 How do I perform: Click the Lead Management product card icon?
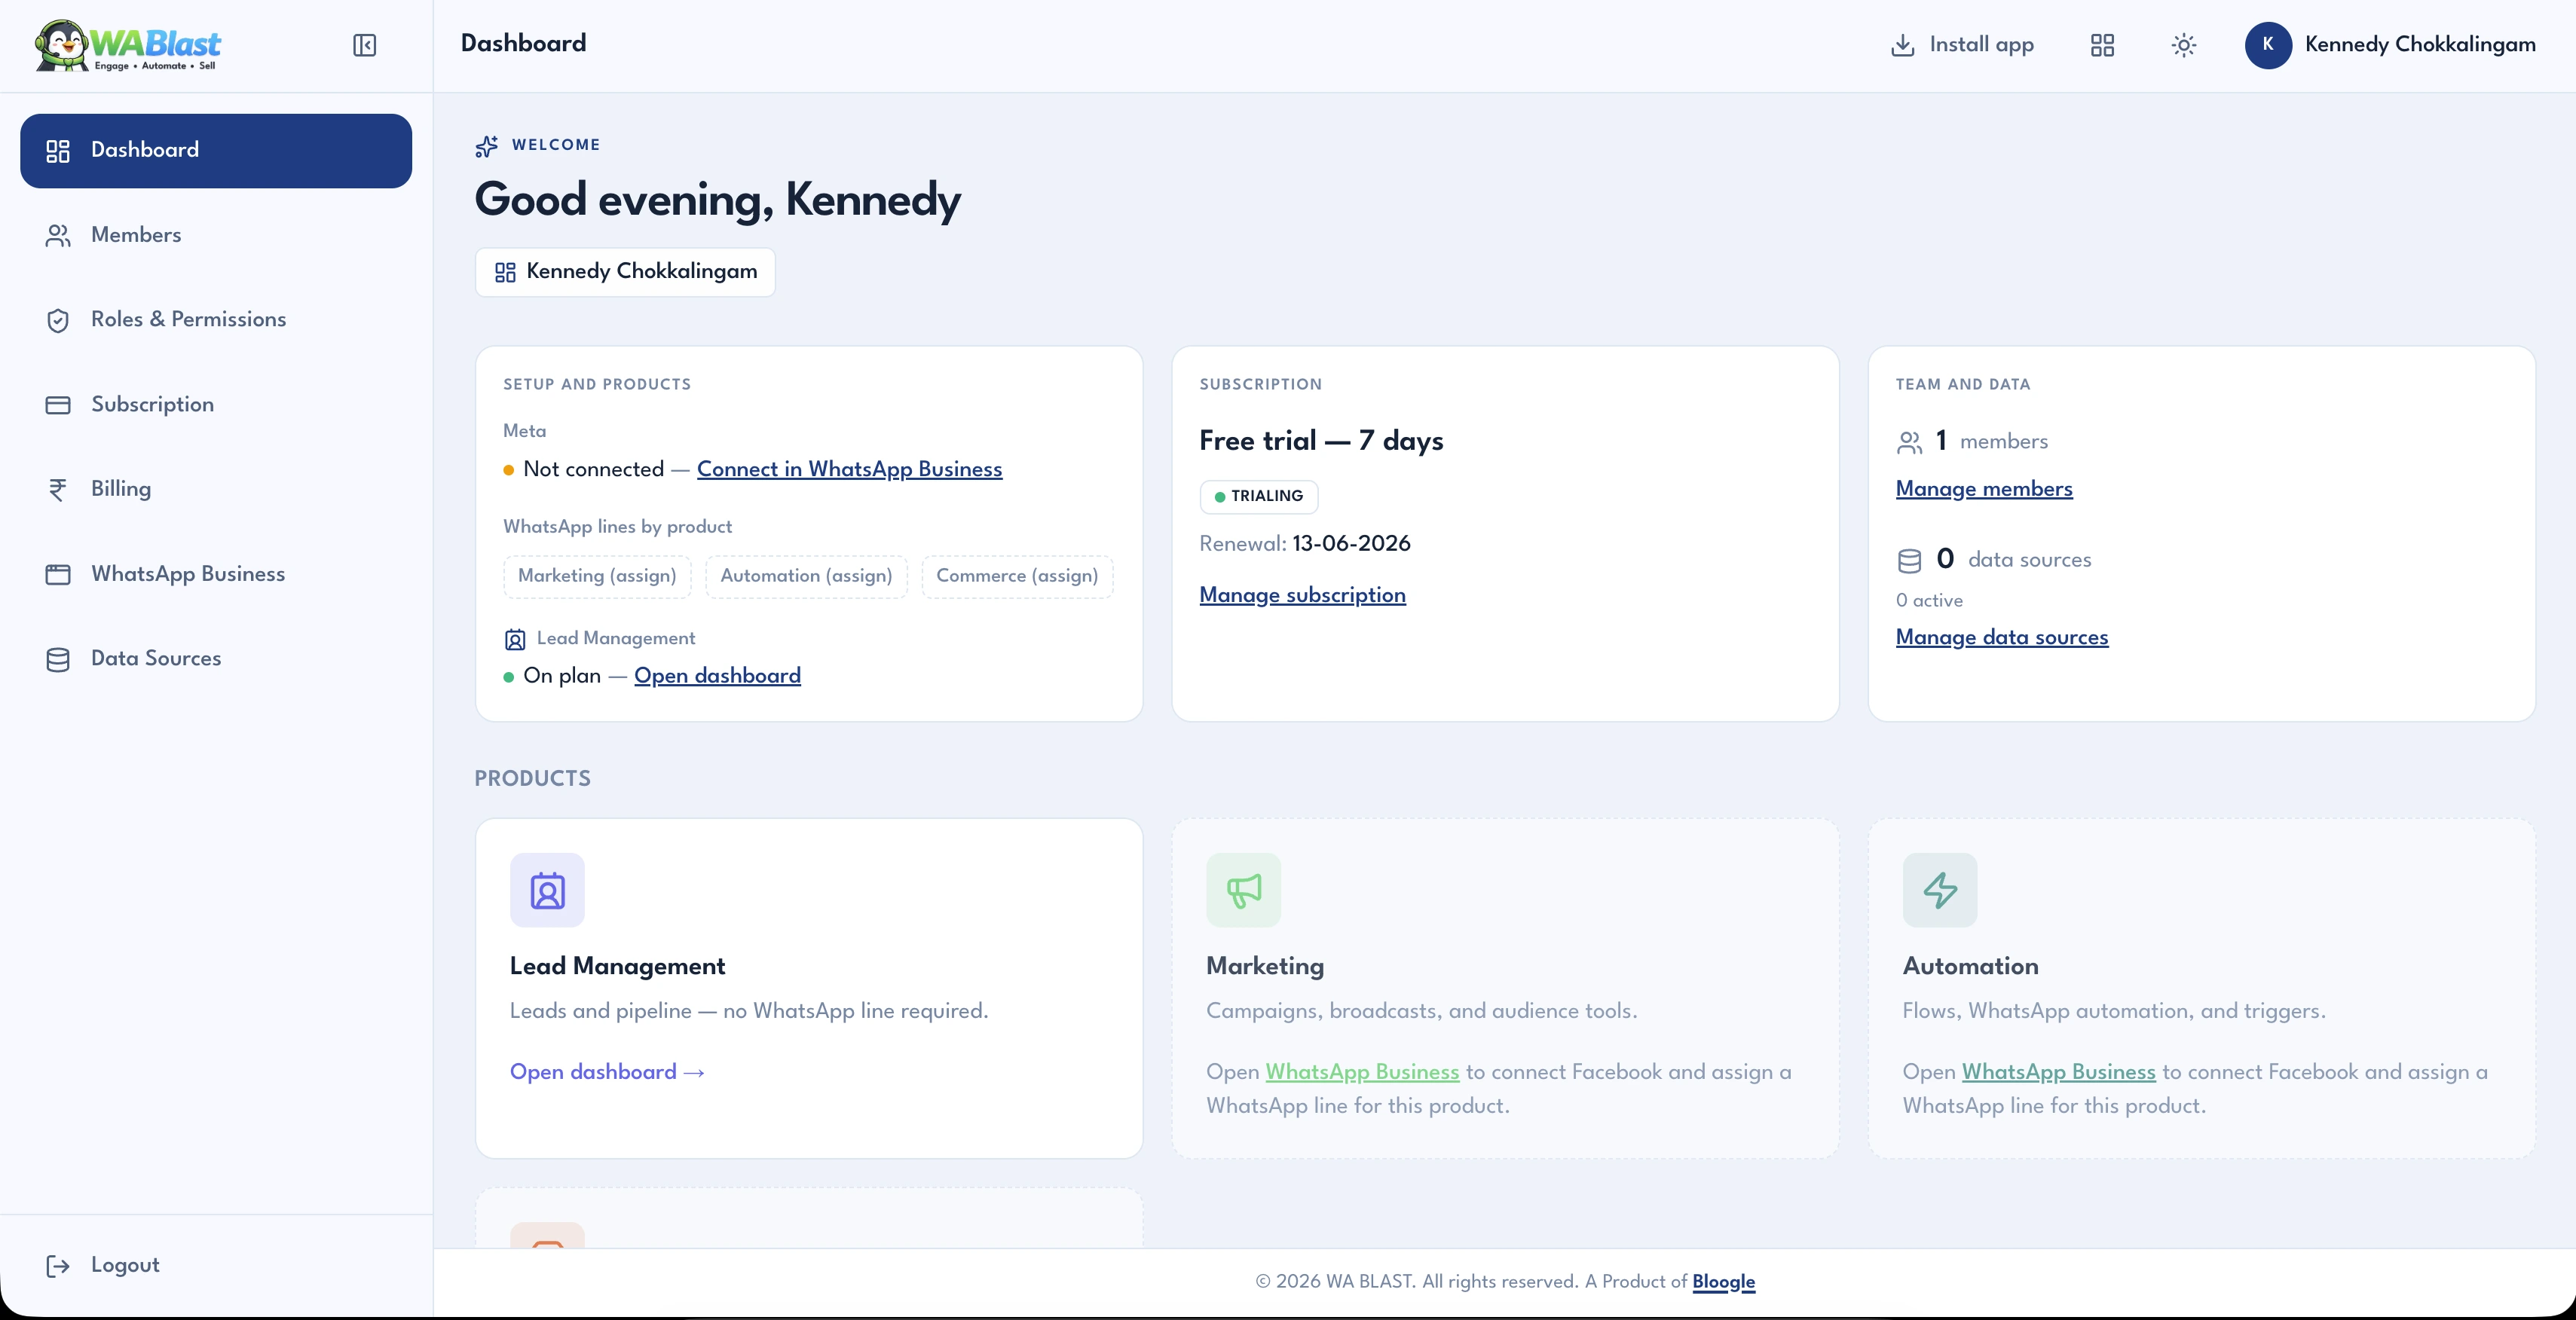click(x=547, y=890)
